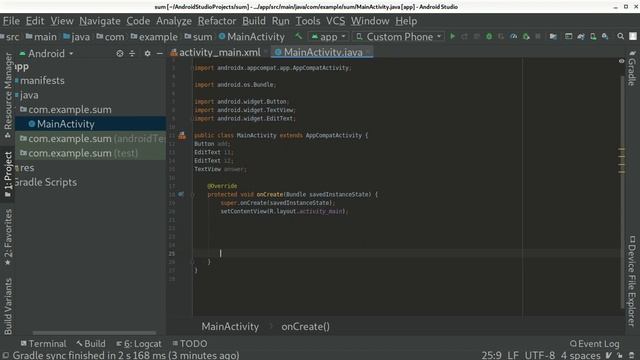Image resolution: width=640 pixels, height=360 pixels.
Task: Open the 6: Logcat tool window
Action: (x=139, y=344)
